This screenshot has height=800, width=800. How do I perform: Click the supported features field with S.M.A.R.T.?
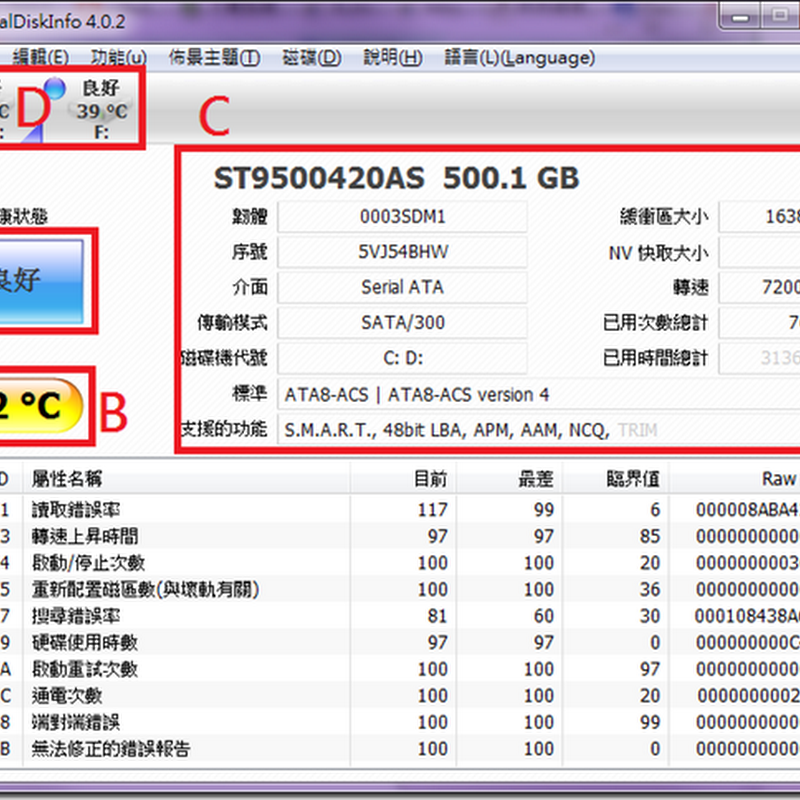click(539, 430)
